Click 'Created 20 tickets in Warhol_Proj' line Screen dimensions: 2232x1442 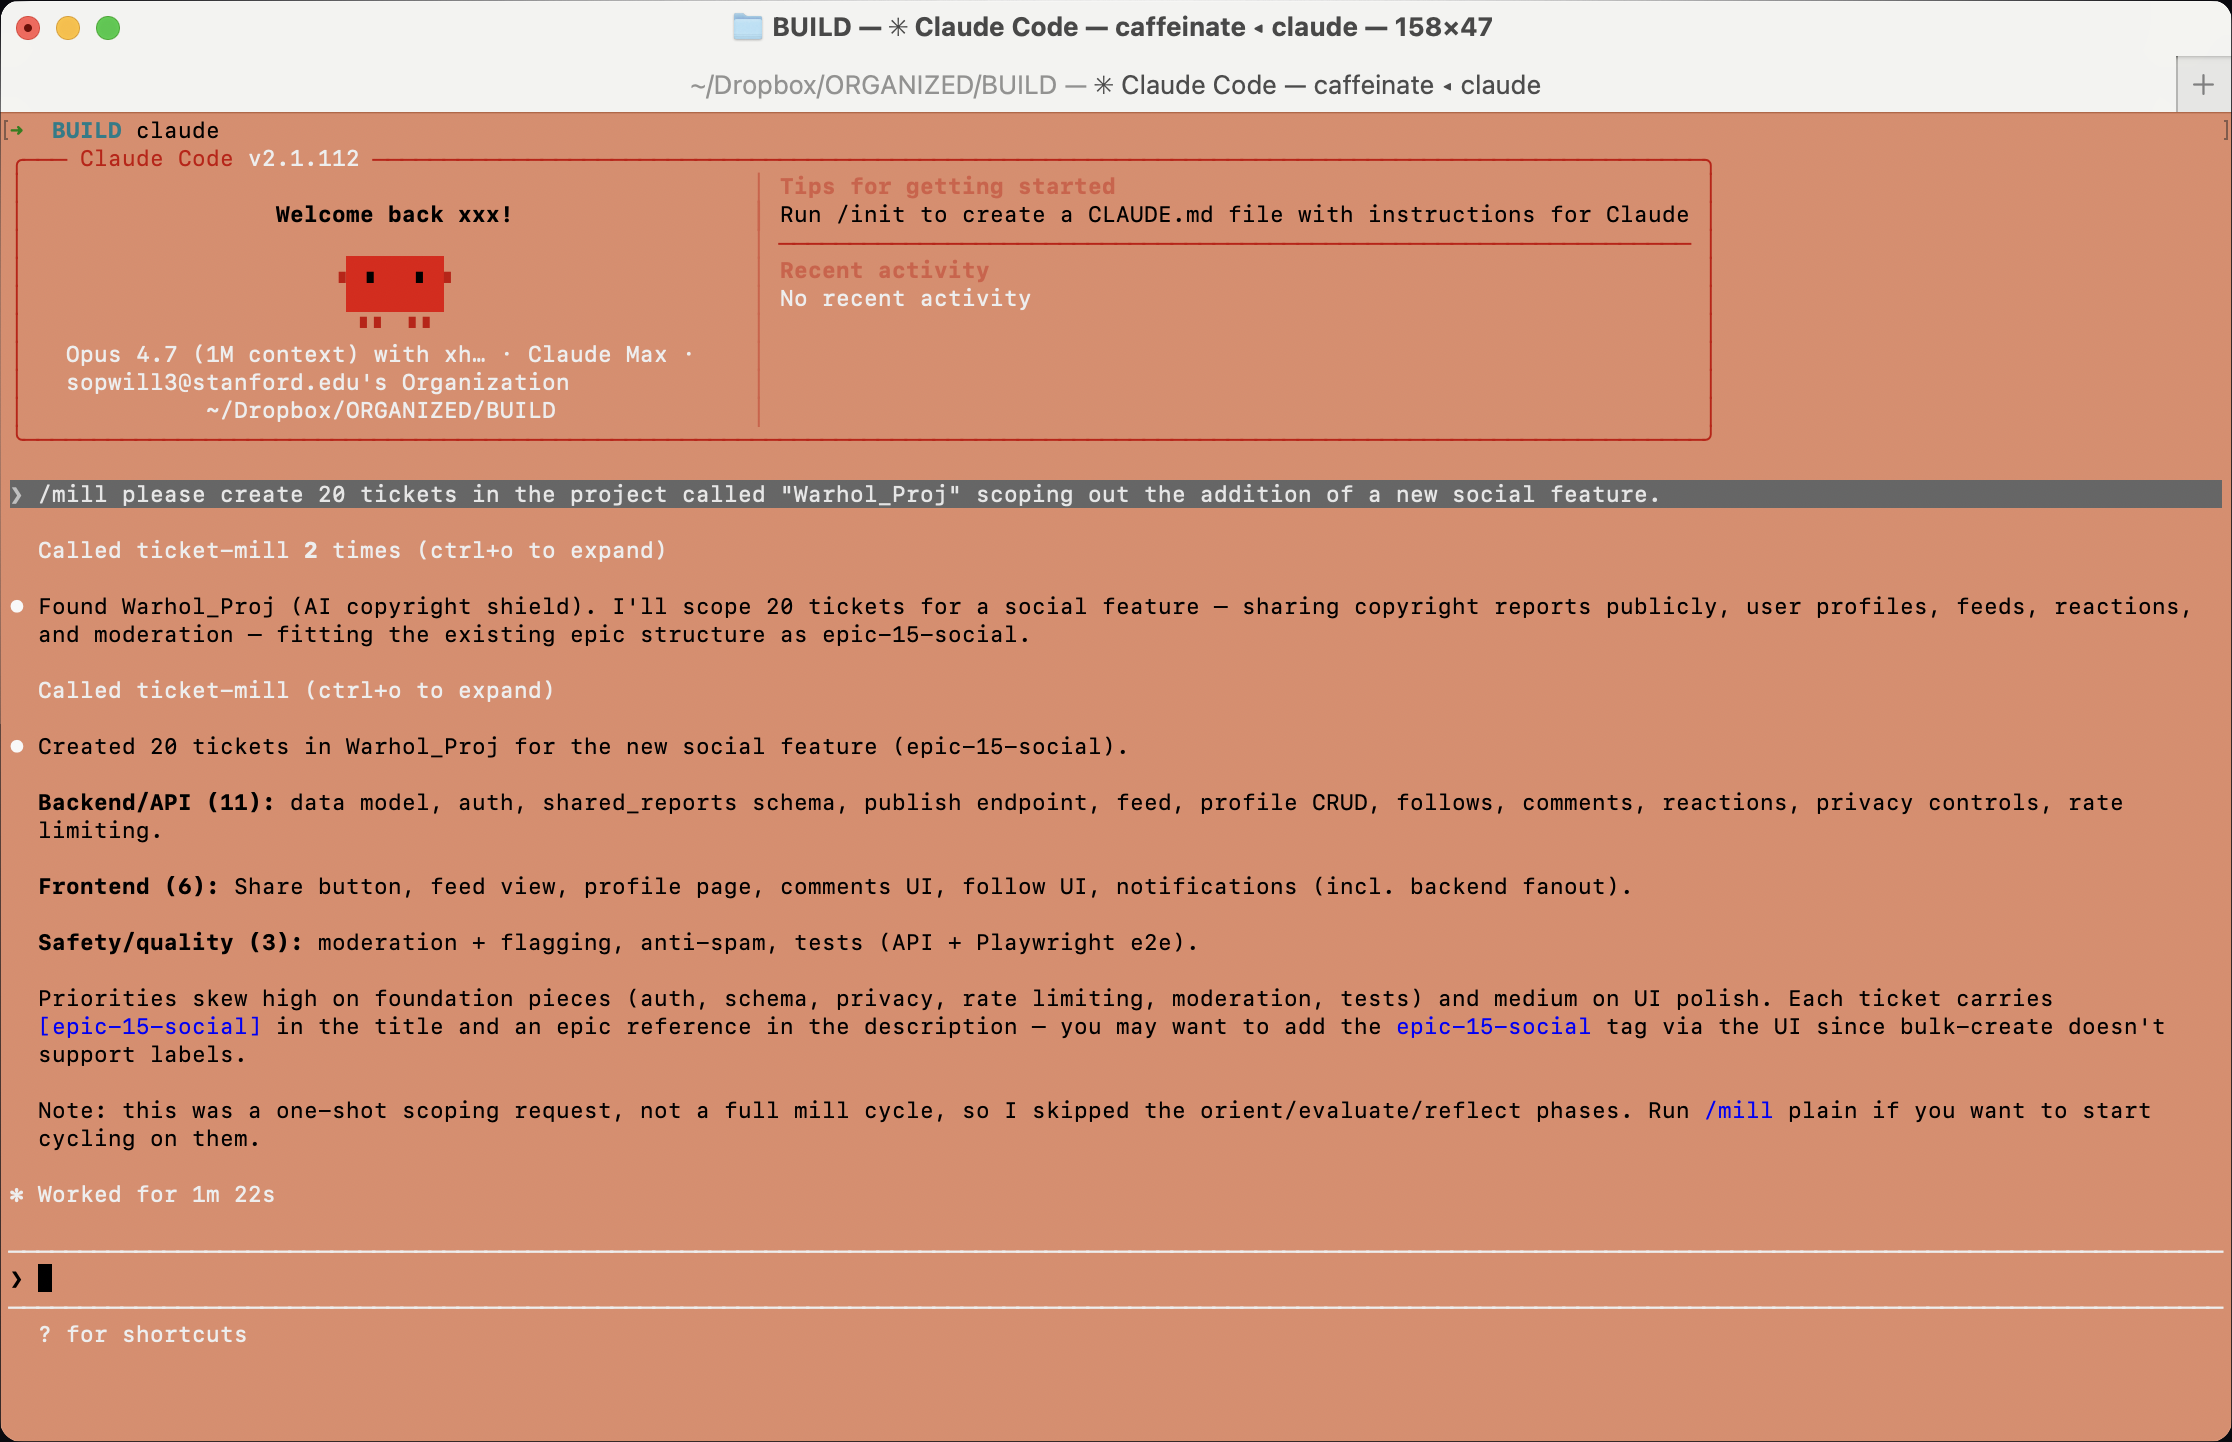tap(583, 747)
